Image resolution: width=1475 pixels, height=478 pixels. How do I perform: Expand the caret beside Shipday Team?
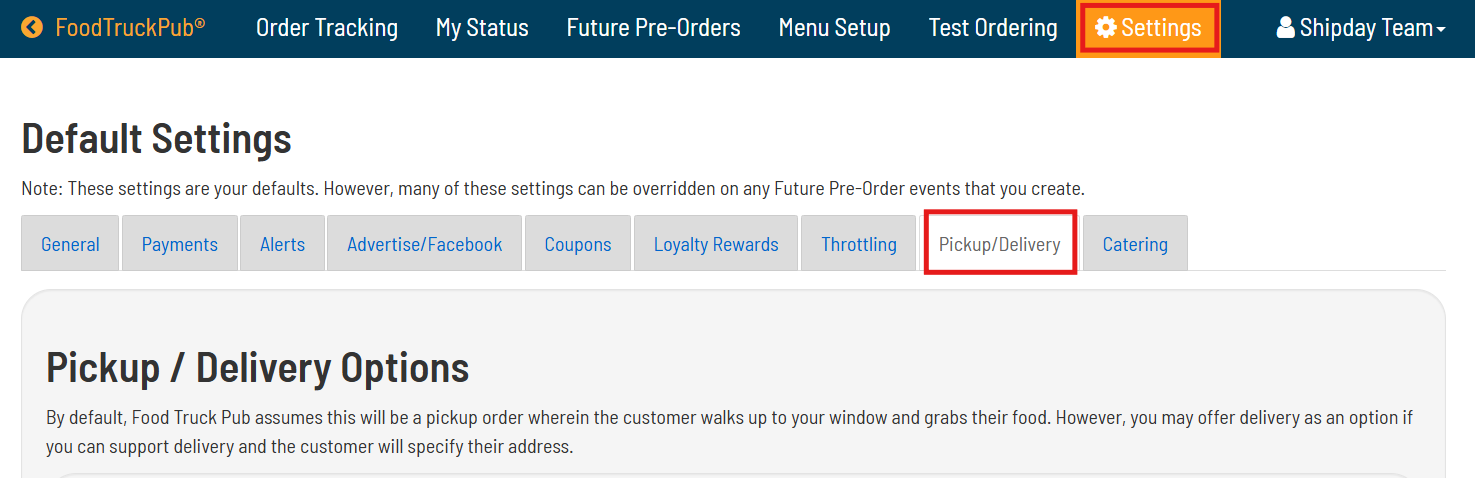pyautogui.click(x=1441, y=30)
